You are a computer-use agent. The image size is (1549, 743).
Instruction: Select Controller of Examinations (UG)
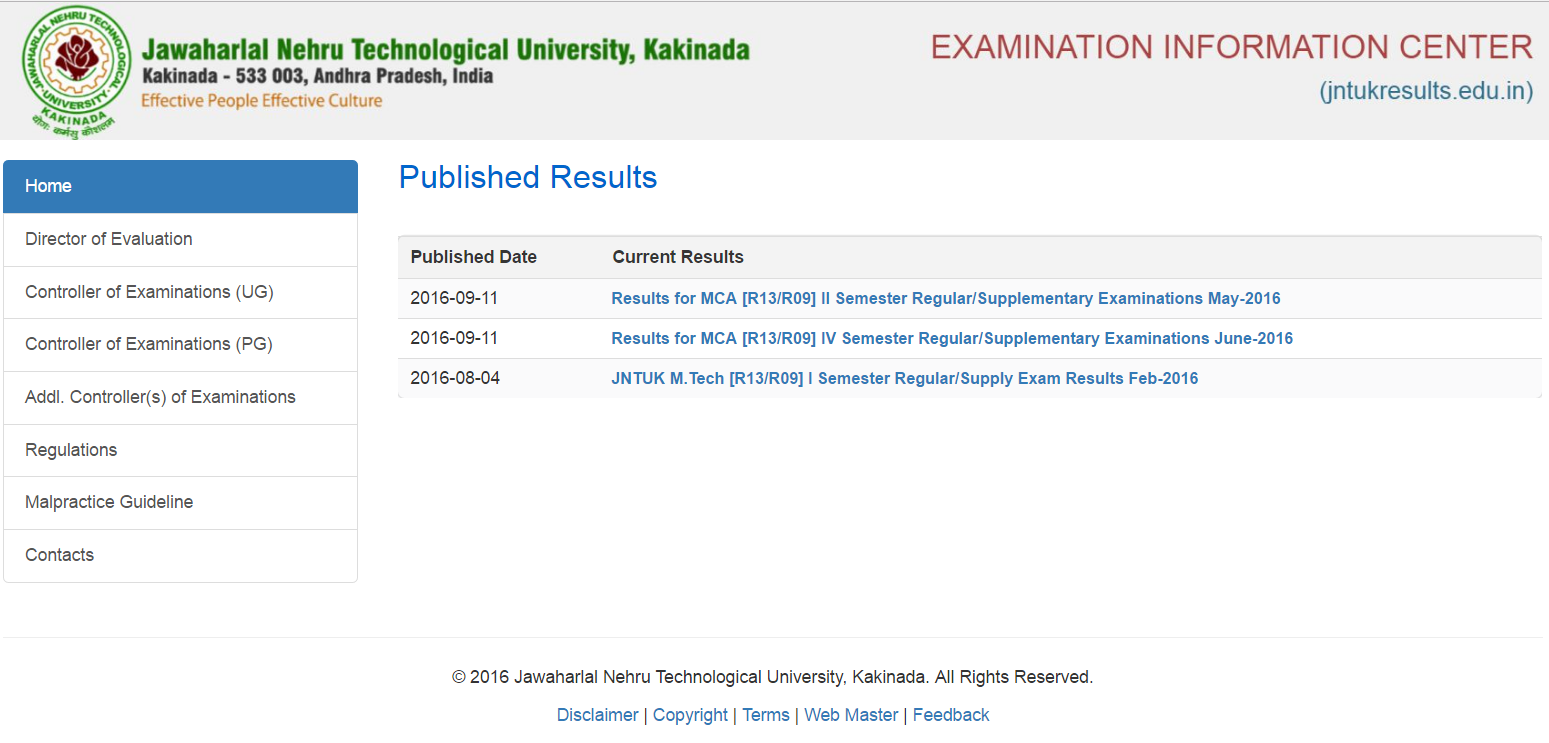tap(180, 292)
